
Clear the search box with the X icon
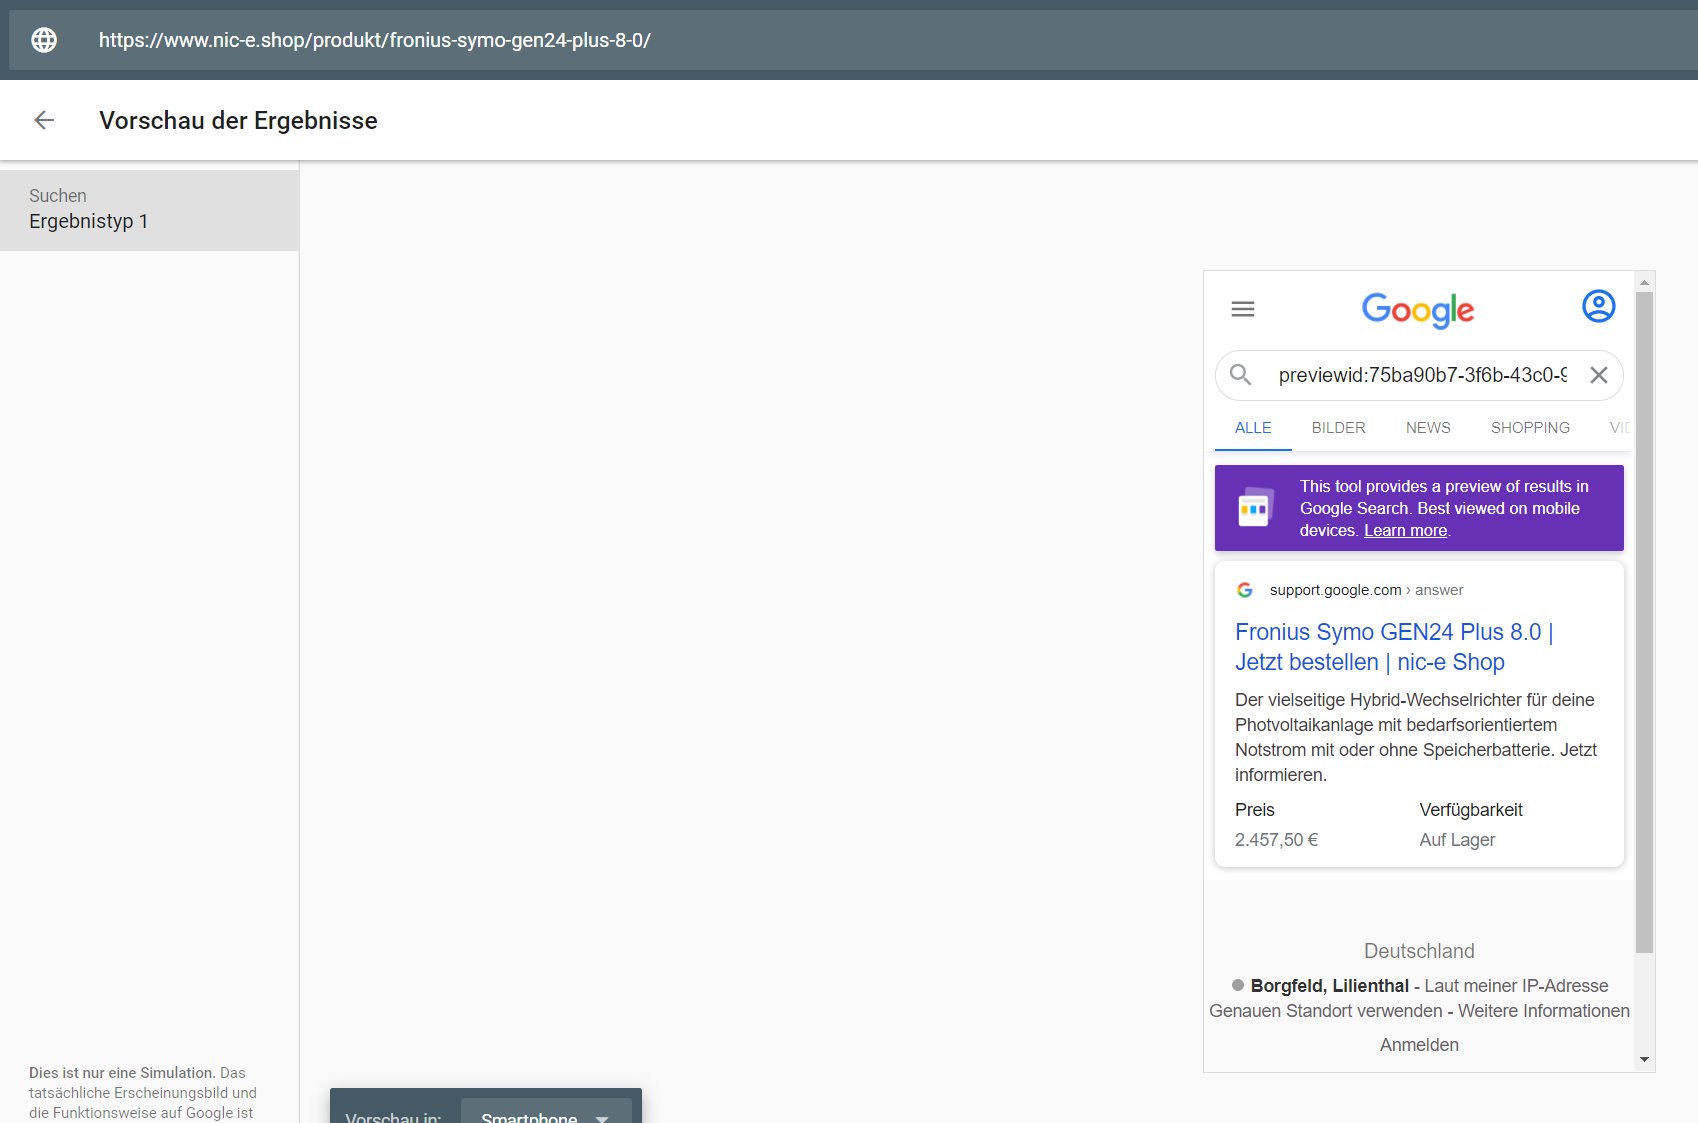point(1599,375)
